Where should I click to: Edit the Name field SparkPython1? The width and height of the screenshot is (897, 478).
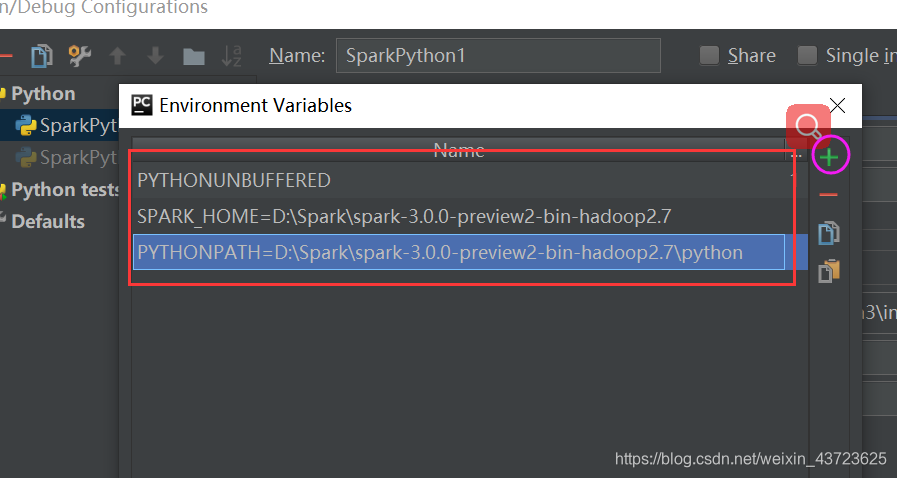(x=498, y=55)
